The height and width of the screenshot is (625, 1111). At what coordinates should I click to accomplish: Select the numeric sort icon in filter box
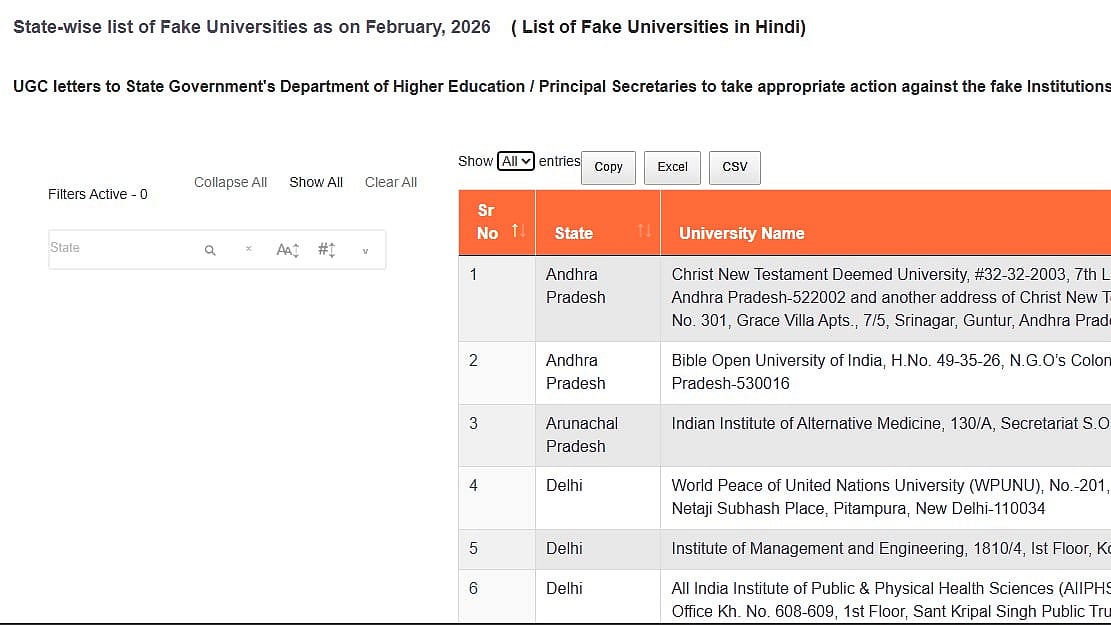pos(326,248)
